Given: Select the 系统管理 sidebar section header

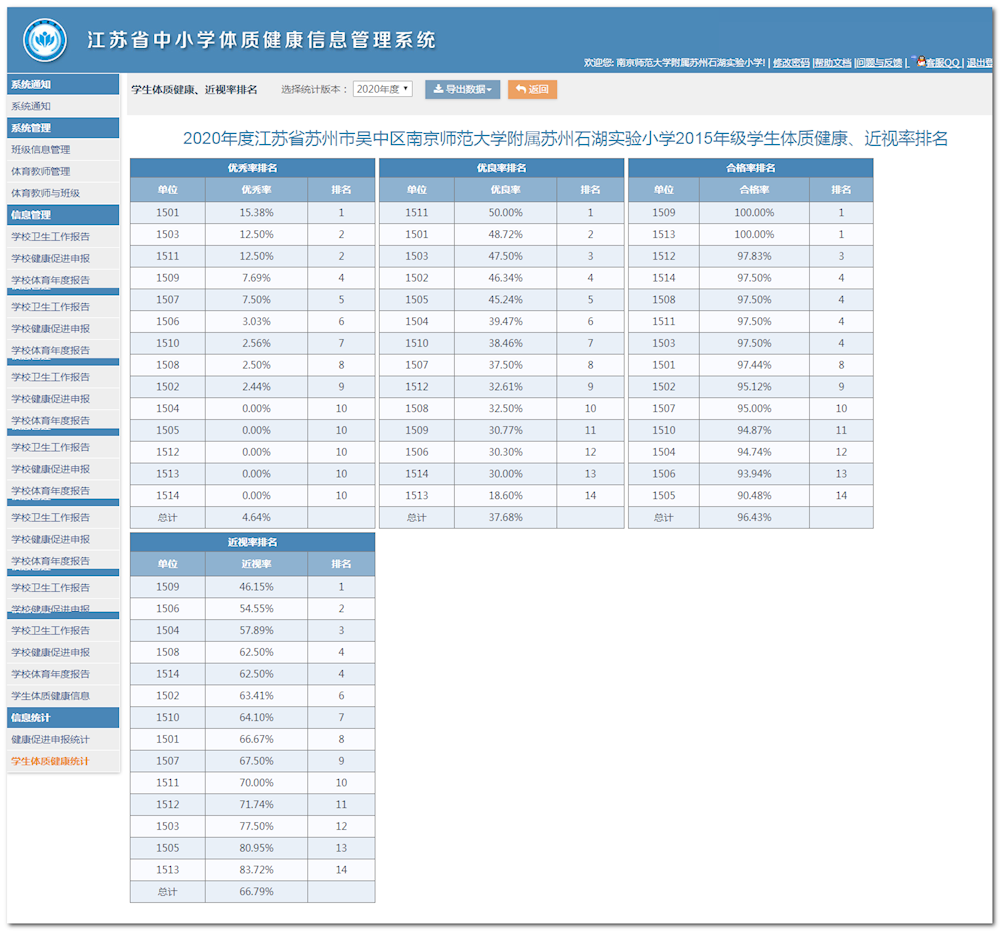Looking at the screenshot, I should (x=63, y=128).
